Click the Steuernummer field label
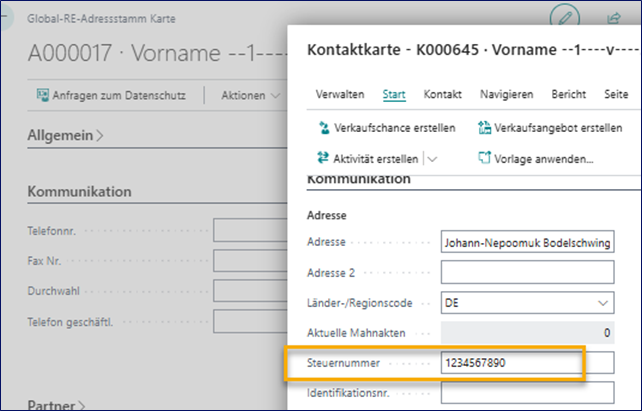642x411 pixels. tap(343, 363)
